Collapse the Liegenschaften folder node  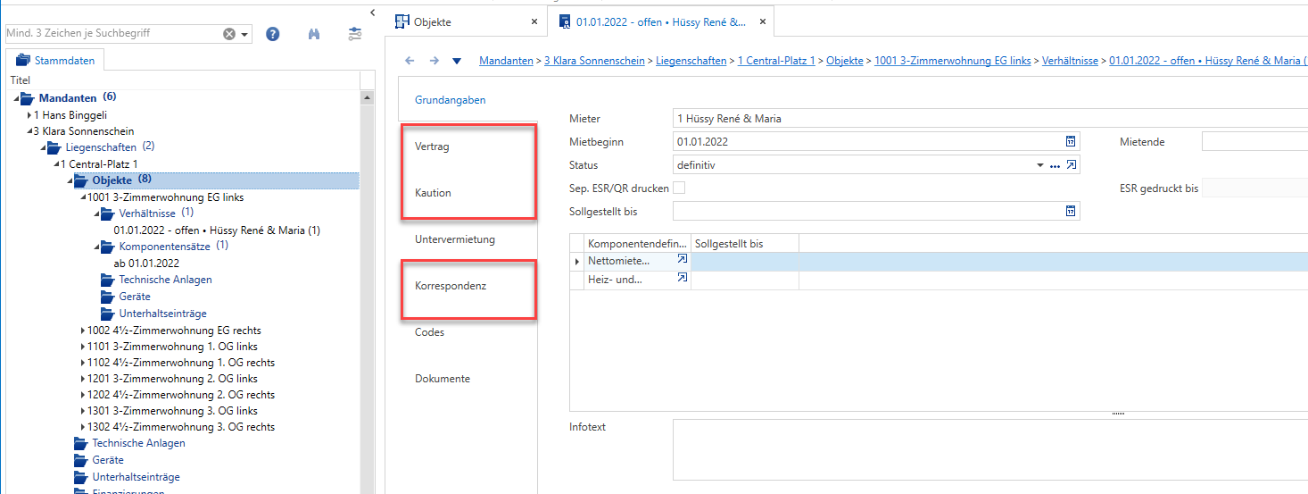click(44, 147)
